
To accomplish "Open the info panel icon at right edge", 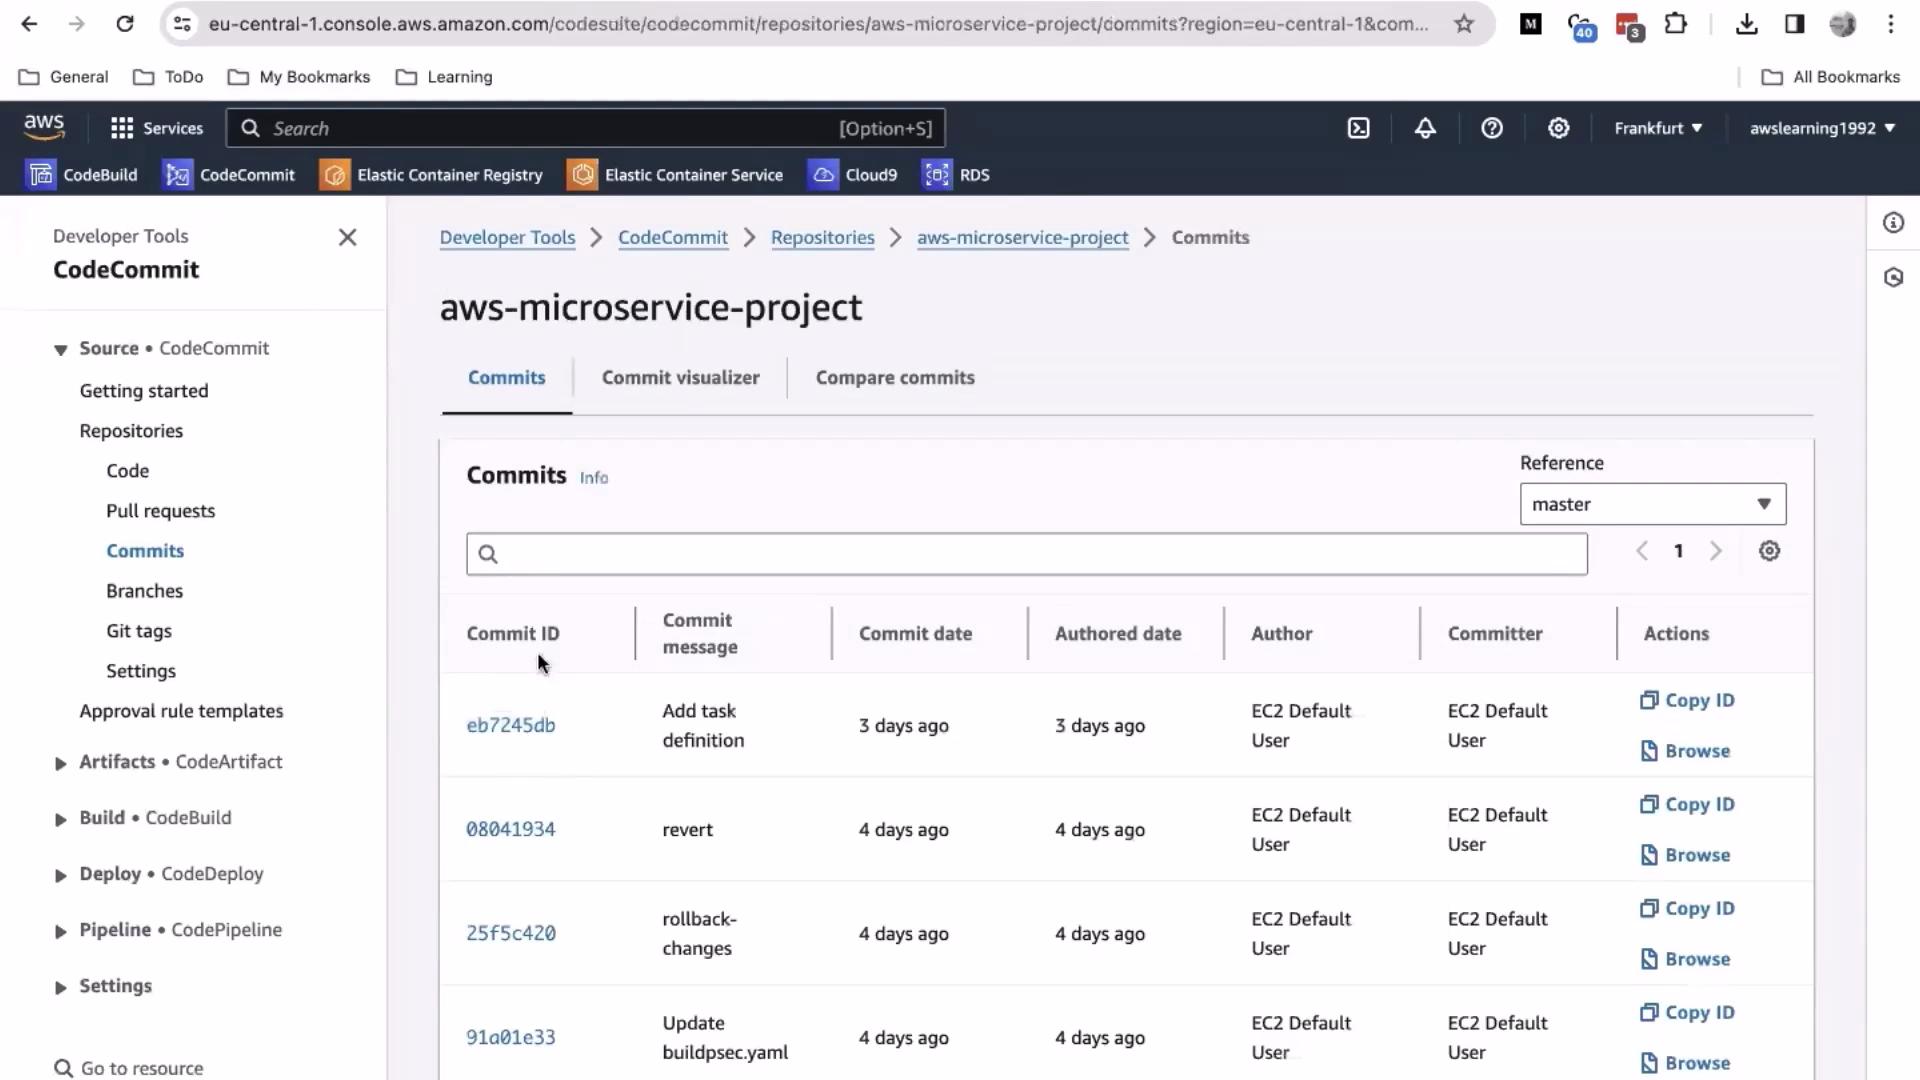I will pyautogui.click(x=1893, y=223).
